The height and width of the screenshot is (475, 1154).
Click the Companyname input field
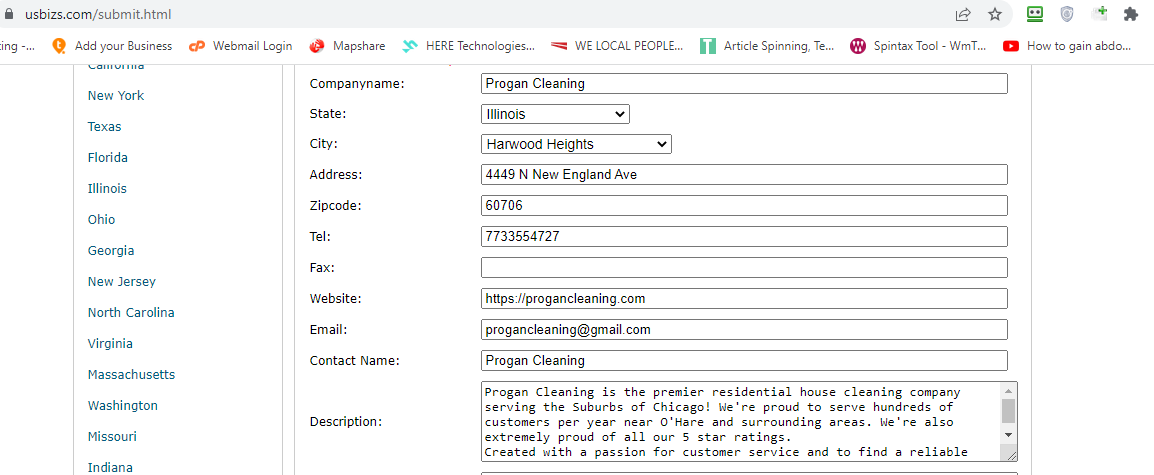pos(744,83)
